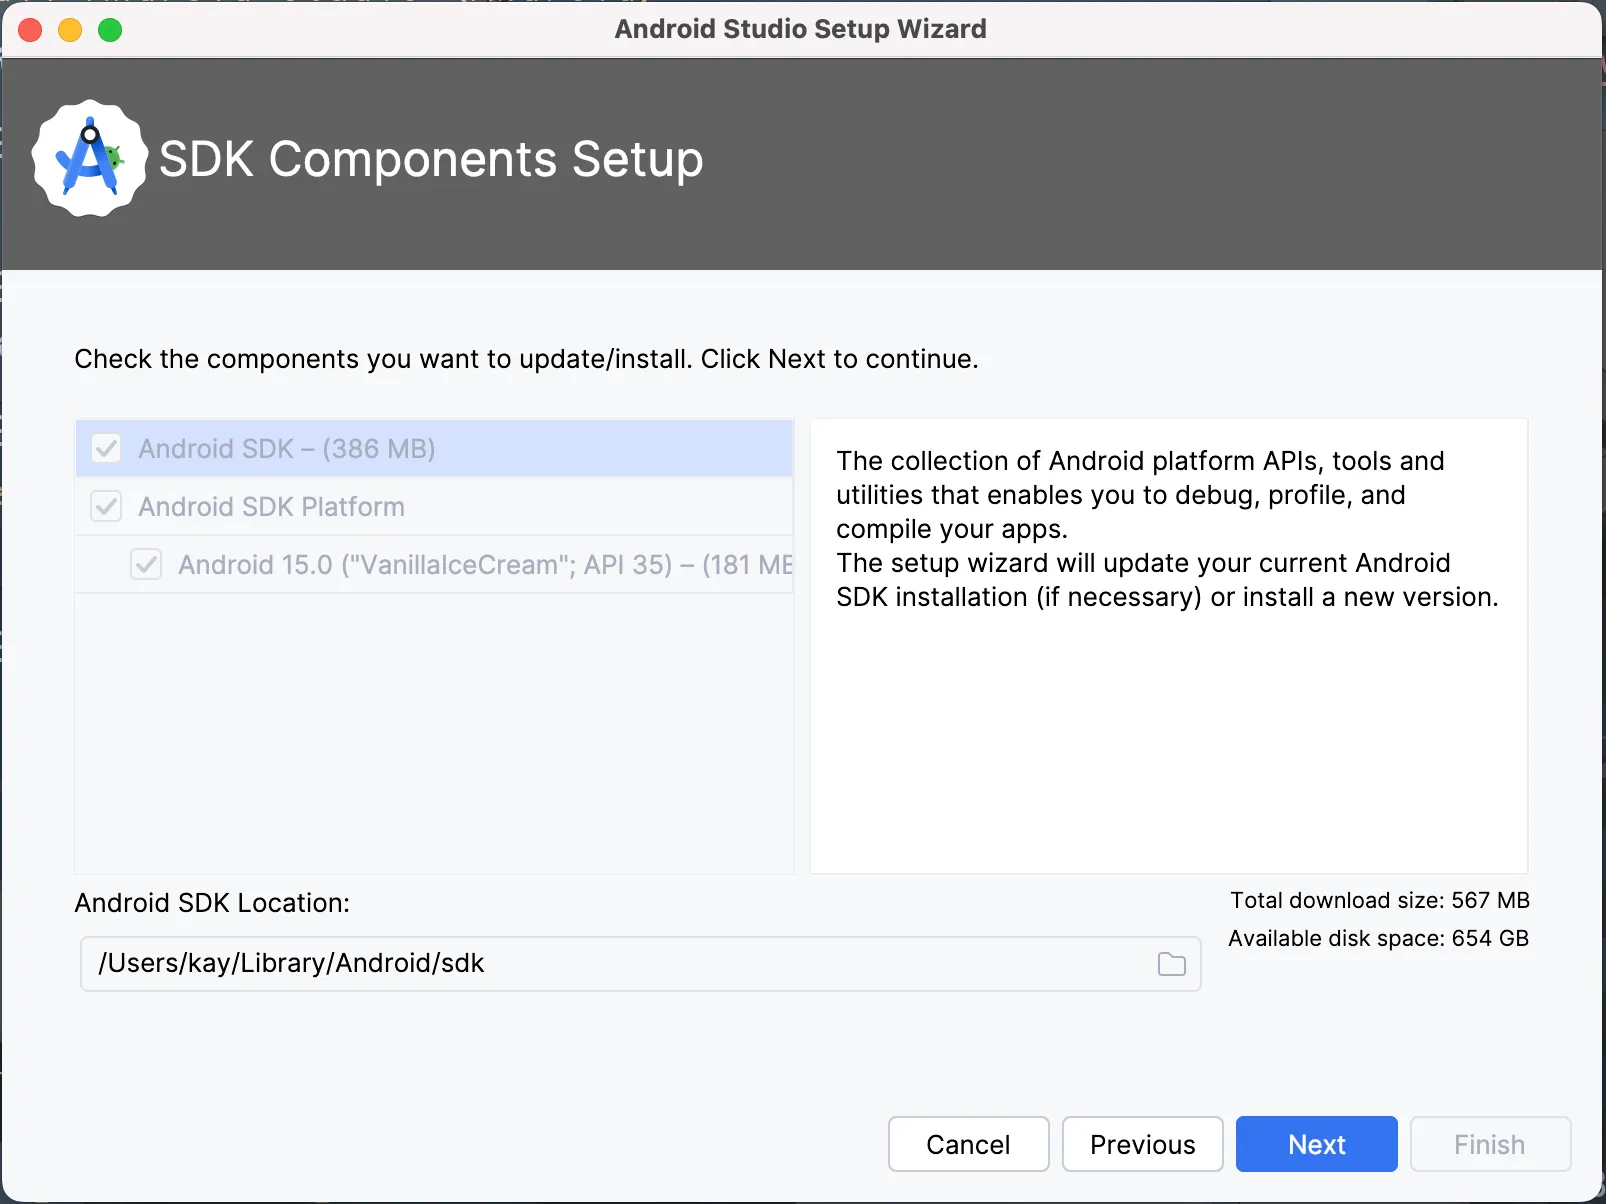The height and width of the screenshot is (1204, 1606).
Task: Click the Android Studio logo icon
Action: coord(90,159)
